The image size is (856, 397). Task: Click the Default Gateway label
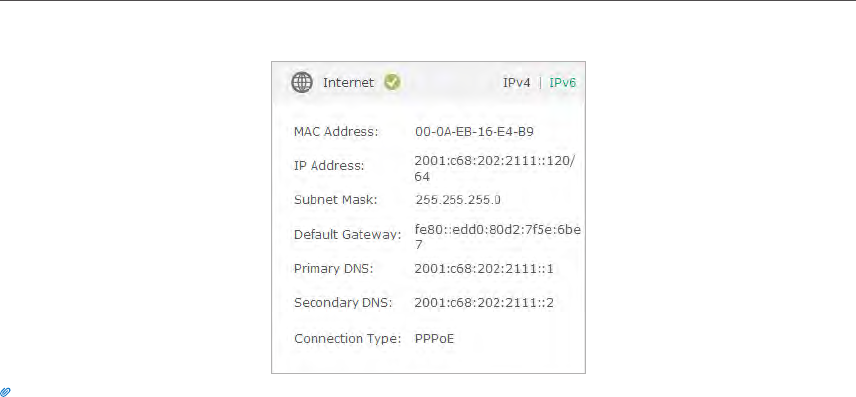pyautogui.click(x=347, y=235)
